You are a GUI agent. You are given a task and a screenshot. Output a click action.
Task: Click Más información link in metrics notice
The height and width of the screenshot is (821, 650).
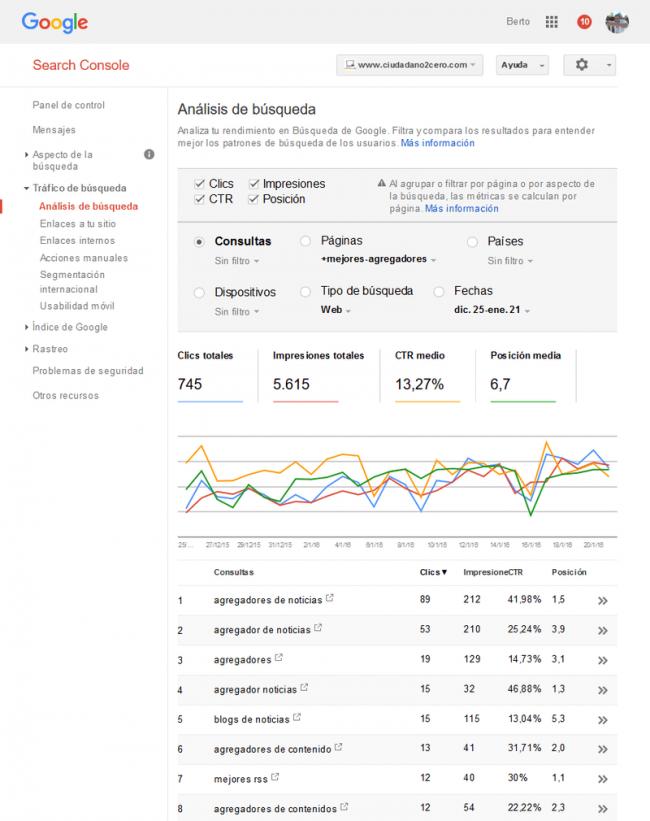tap(461, 208)
